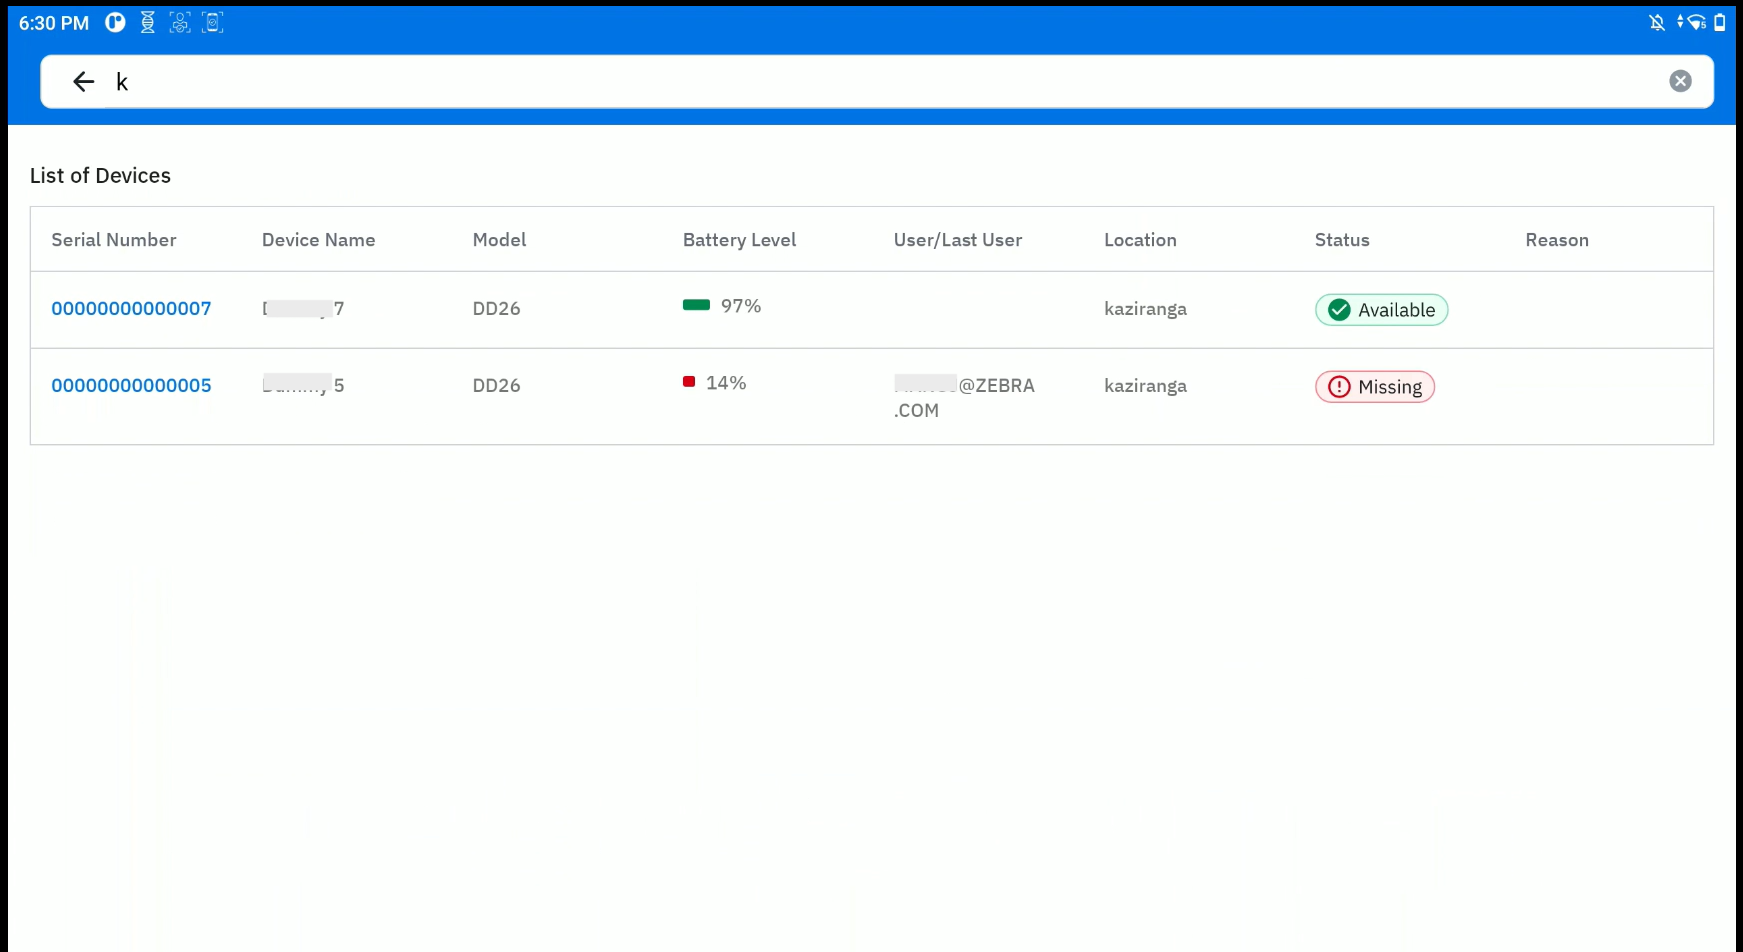Click the green 97% battery level bar
This screenshot has height=952, width=1743.
click(696, 306)
